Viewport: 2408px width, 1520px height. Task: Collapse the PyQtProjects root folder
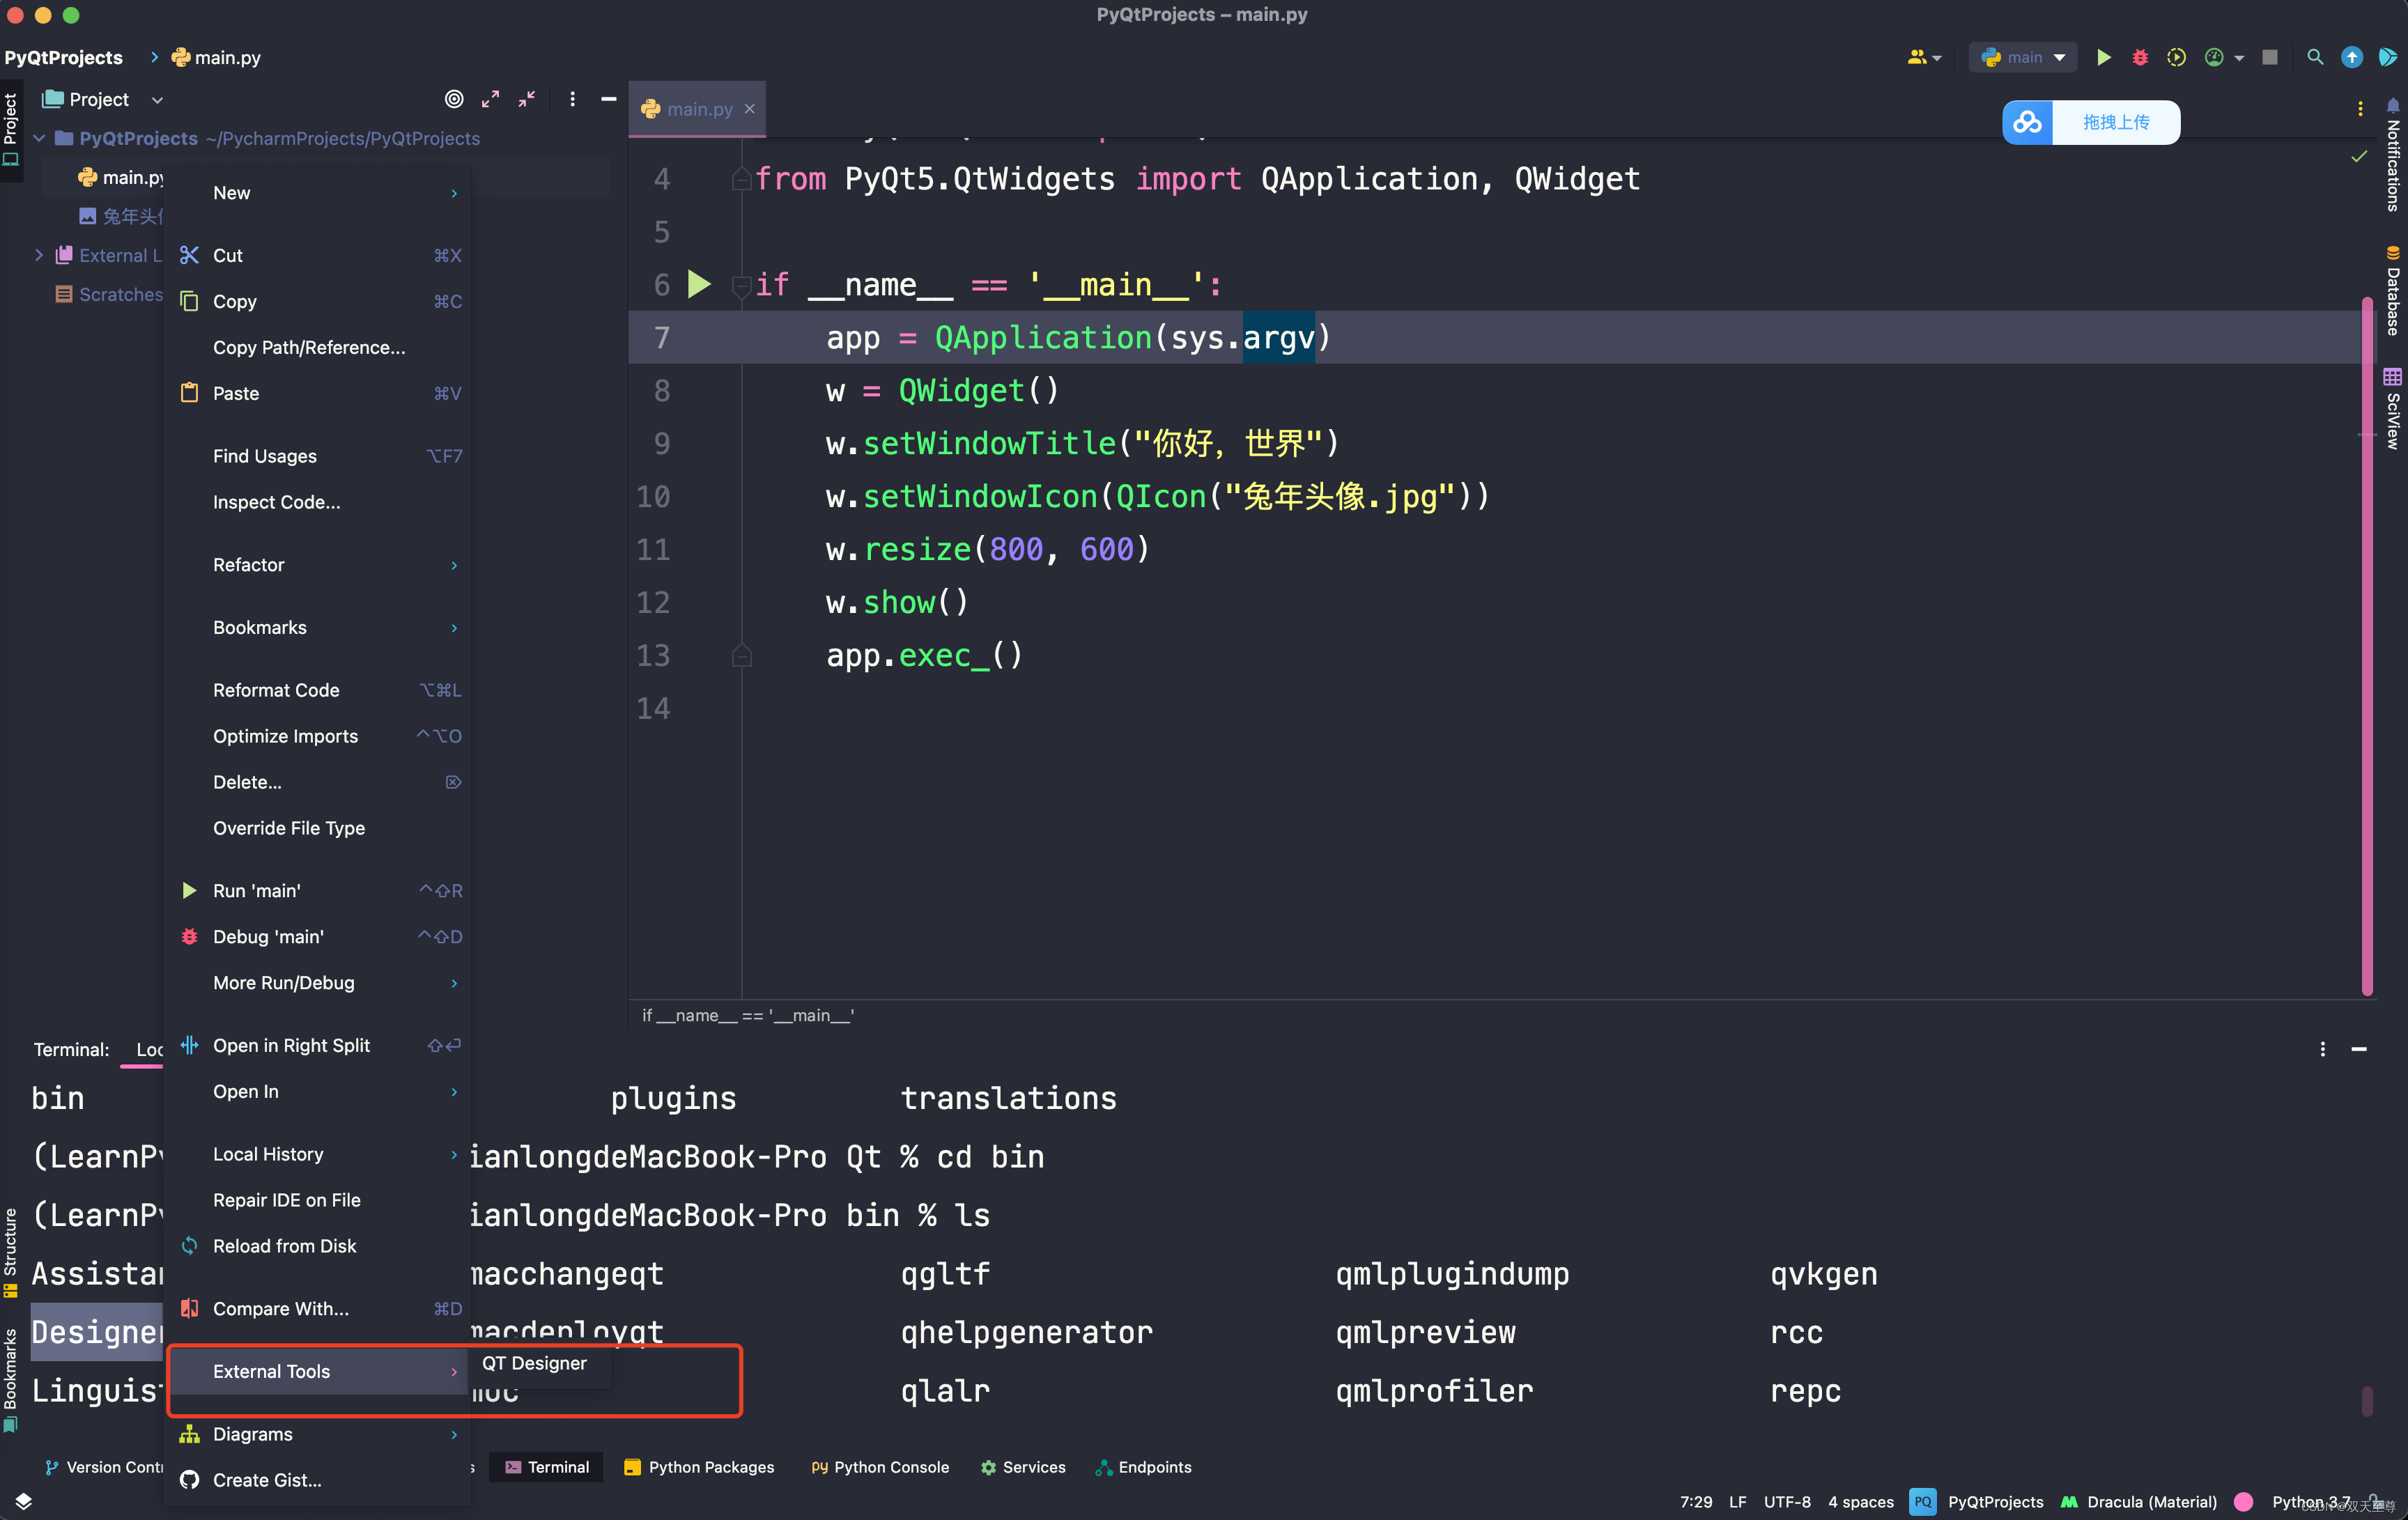pos(39,138)
